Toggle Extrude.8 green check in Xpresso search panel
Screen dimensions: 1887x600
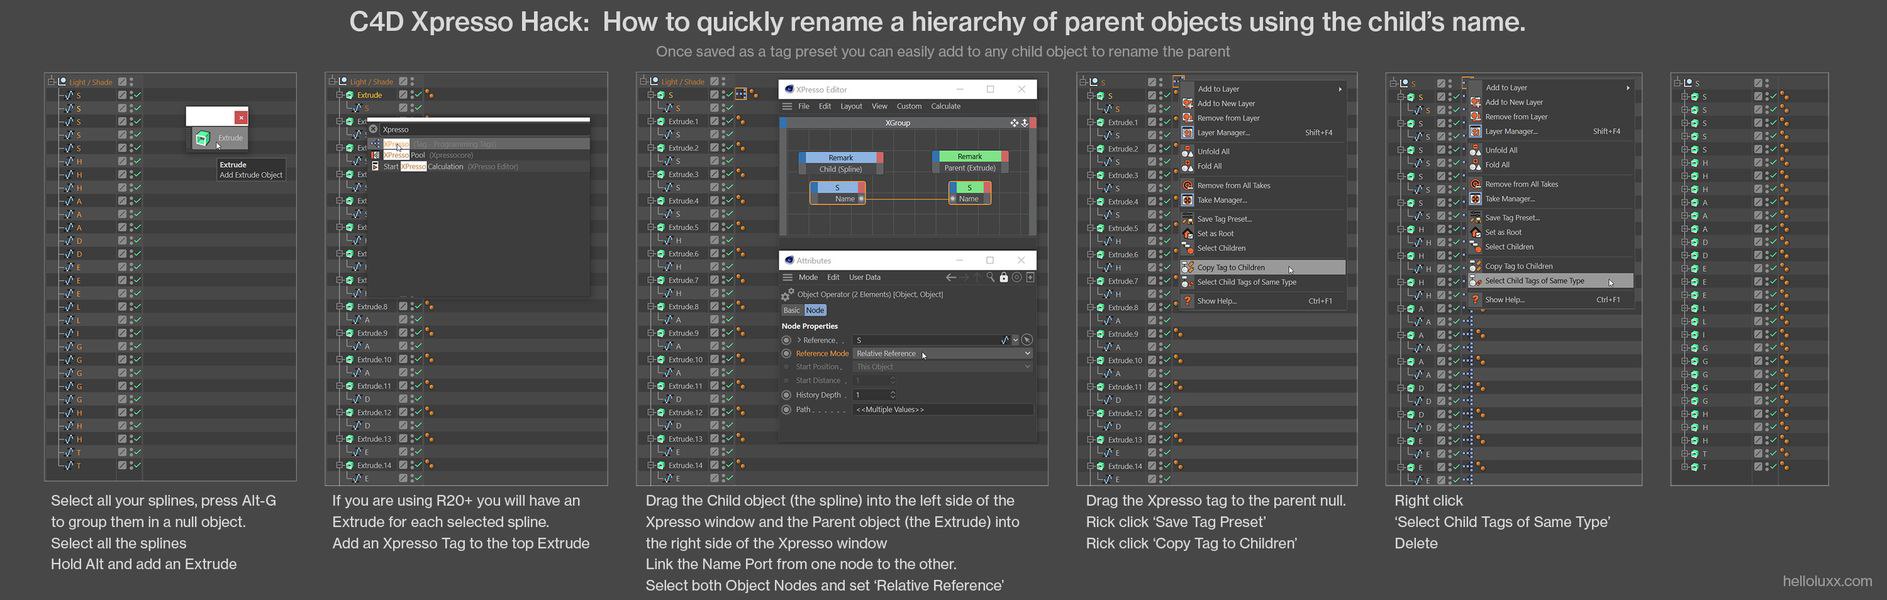click(417, 306)
